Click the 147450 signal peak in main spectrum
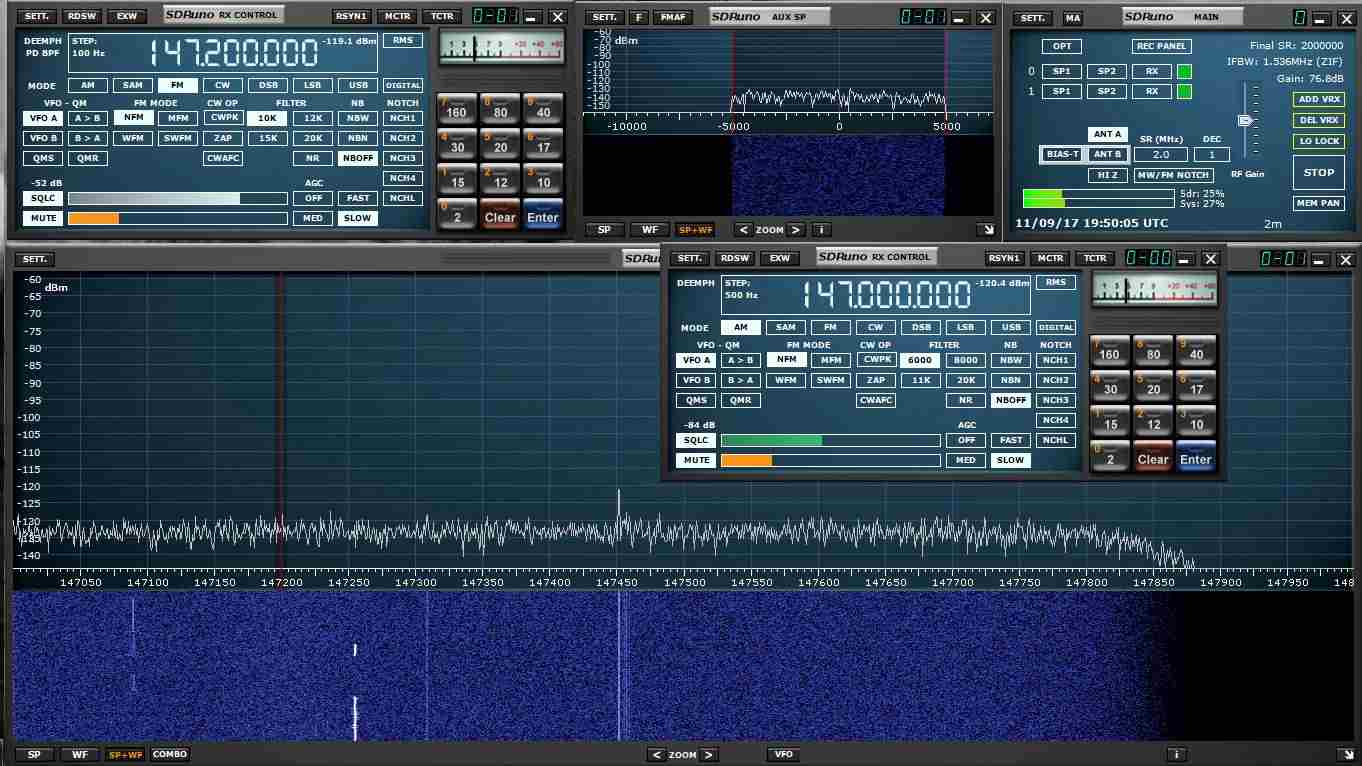1362x766 pixels. (619, 505)
